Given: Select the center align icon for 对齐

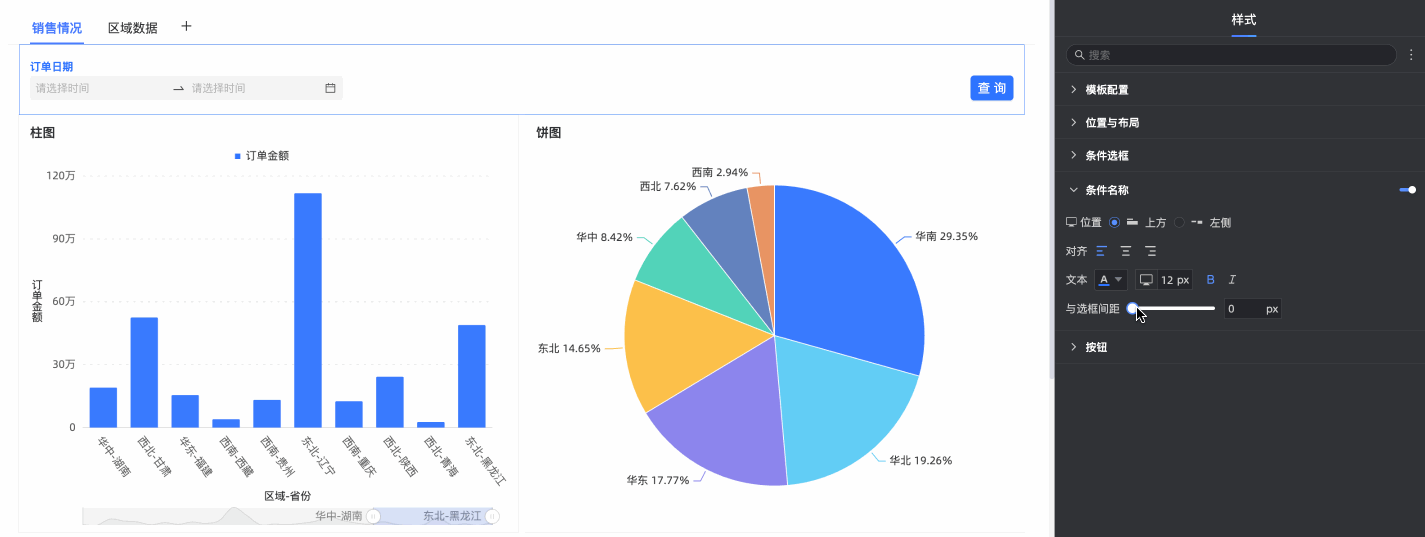Looking at the screenshot, I should pos(1126,251).
